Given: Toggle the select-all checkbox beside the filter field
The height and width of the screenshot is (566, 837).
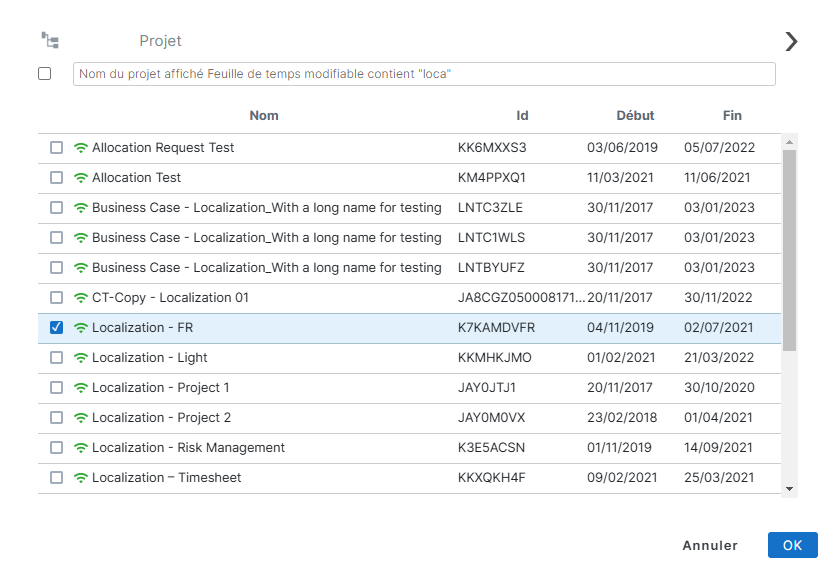Looking at the screenshot, I should click(x=45, y=74).
